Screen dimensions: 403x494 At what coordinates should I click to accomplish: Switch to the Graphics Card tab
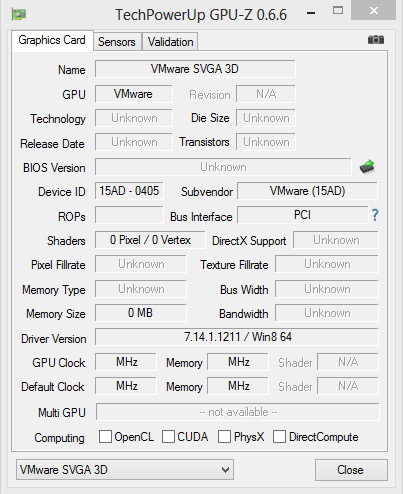pyautogui.click(x=52, y=40)
